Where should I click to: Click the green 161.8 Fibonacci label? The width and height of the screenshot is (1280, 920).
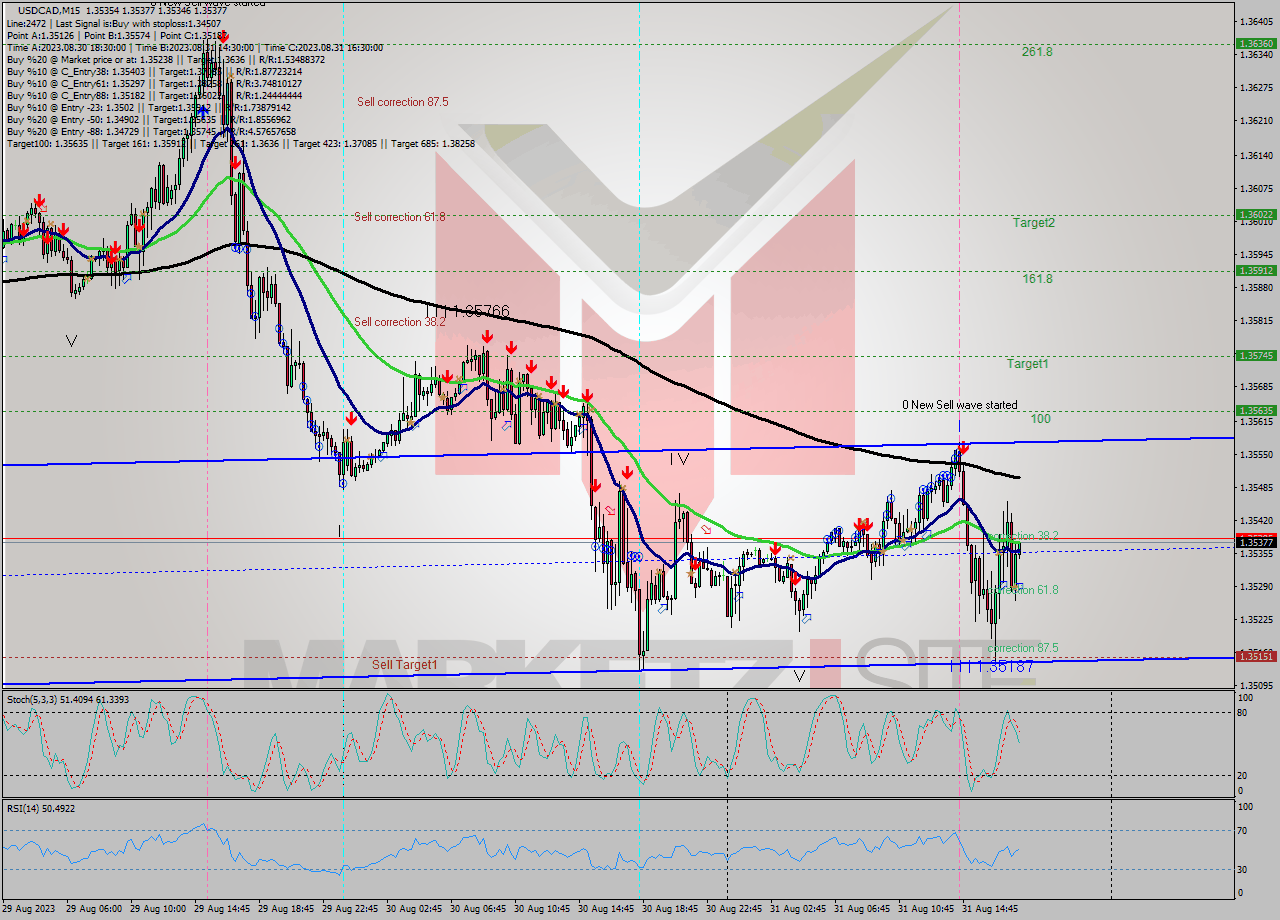(x=1037, y=279)
